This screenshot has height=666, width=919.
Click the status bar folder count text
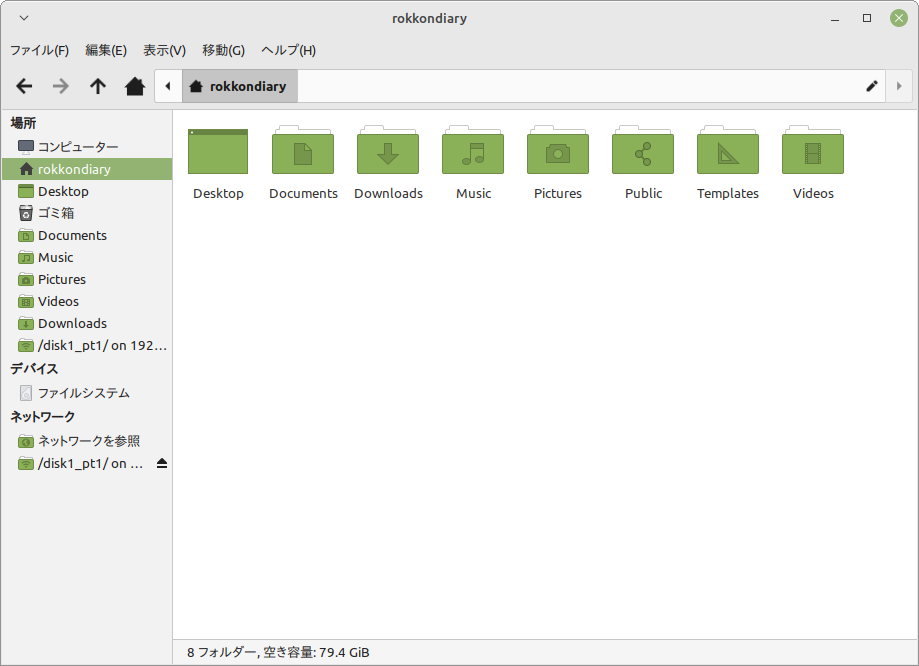point(278,653)
